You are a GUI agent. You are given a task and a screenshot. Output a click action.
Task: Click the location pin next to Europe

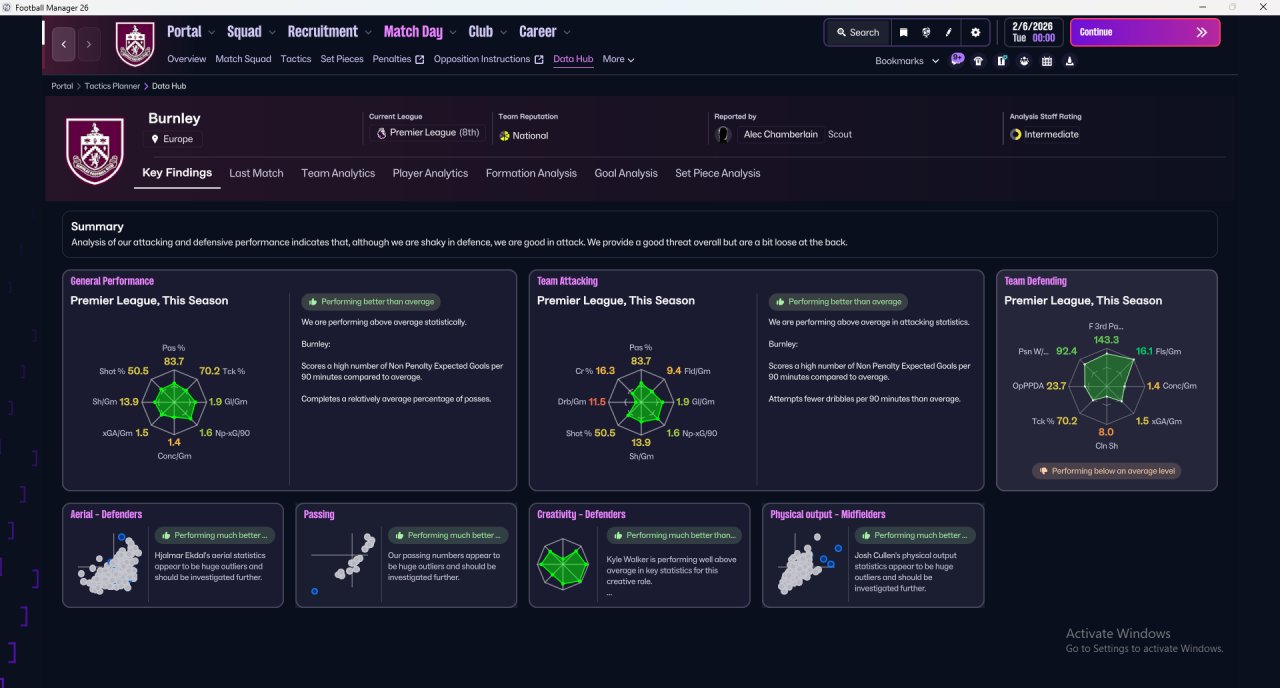156,139
